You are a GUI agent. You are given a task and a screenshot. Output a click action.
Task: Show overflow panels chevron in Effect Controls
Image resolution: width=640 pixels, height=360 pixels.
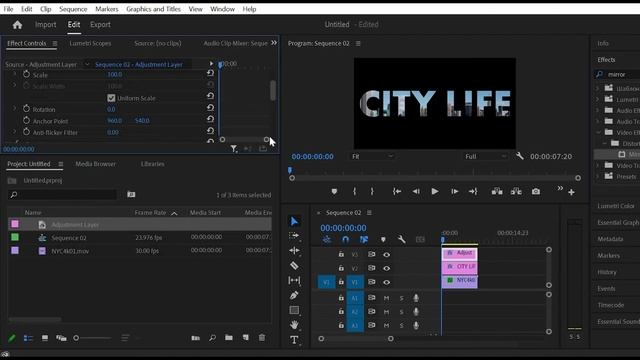click(274, 43)
